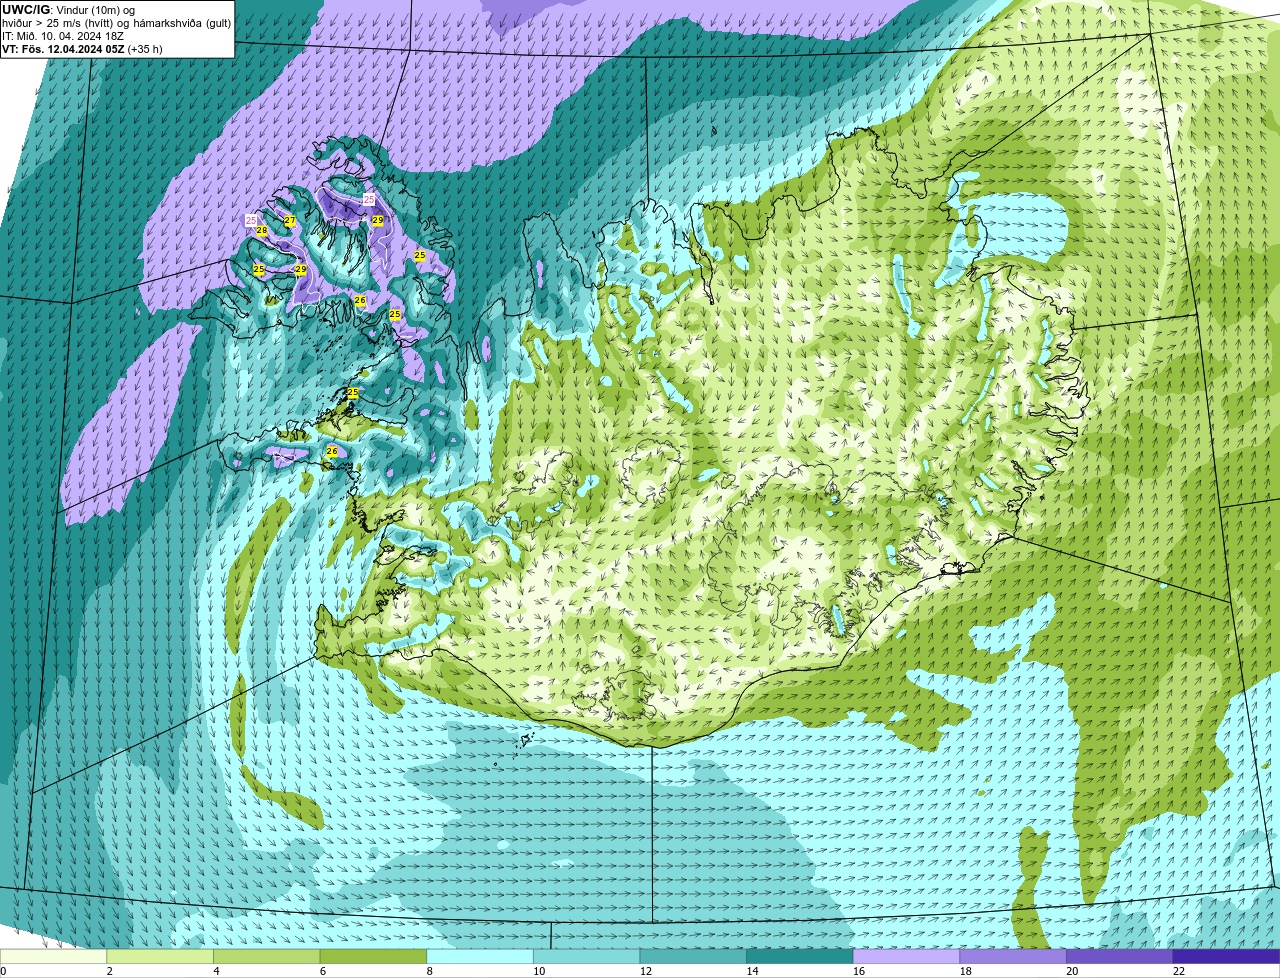
Task: Select the 2–4 m/s light green legend swatch
Action: [x=160, y=956]
